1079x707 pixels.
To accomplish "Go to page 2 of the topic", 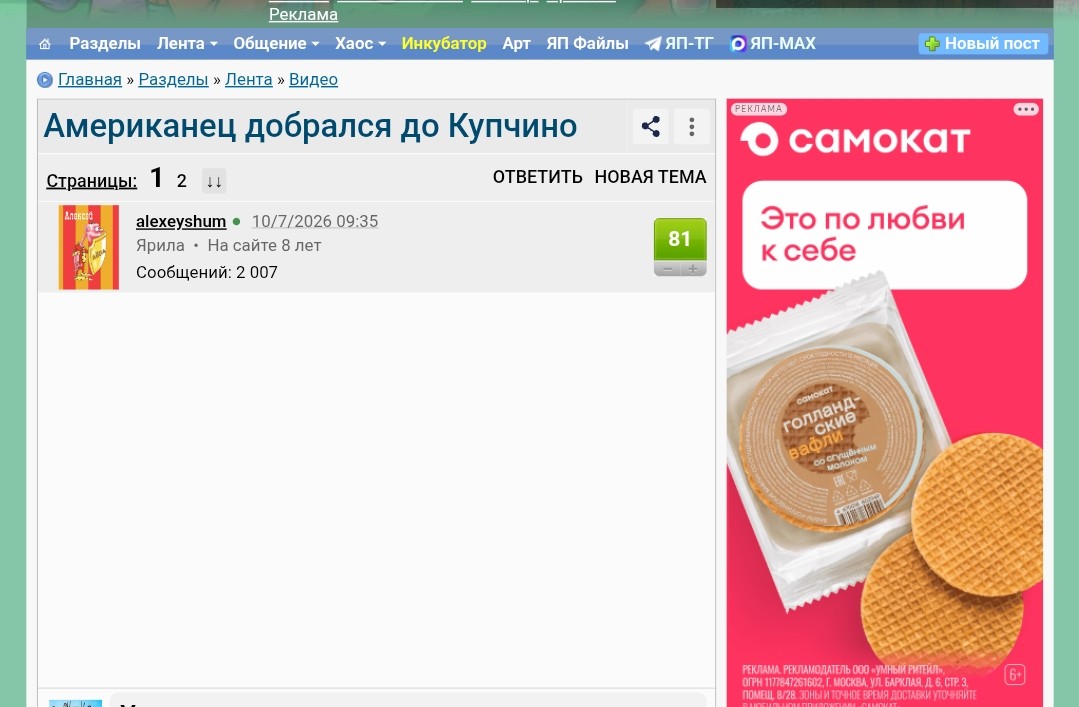I will click(x=182, y=181).
